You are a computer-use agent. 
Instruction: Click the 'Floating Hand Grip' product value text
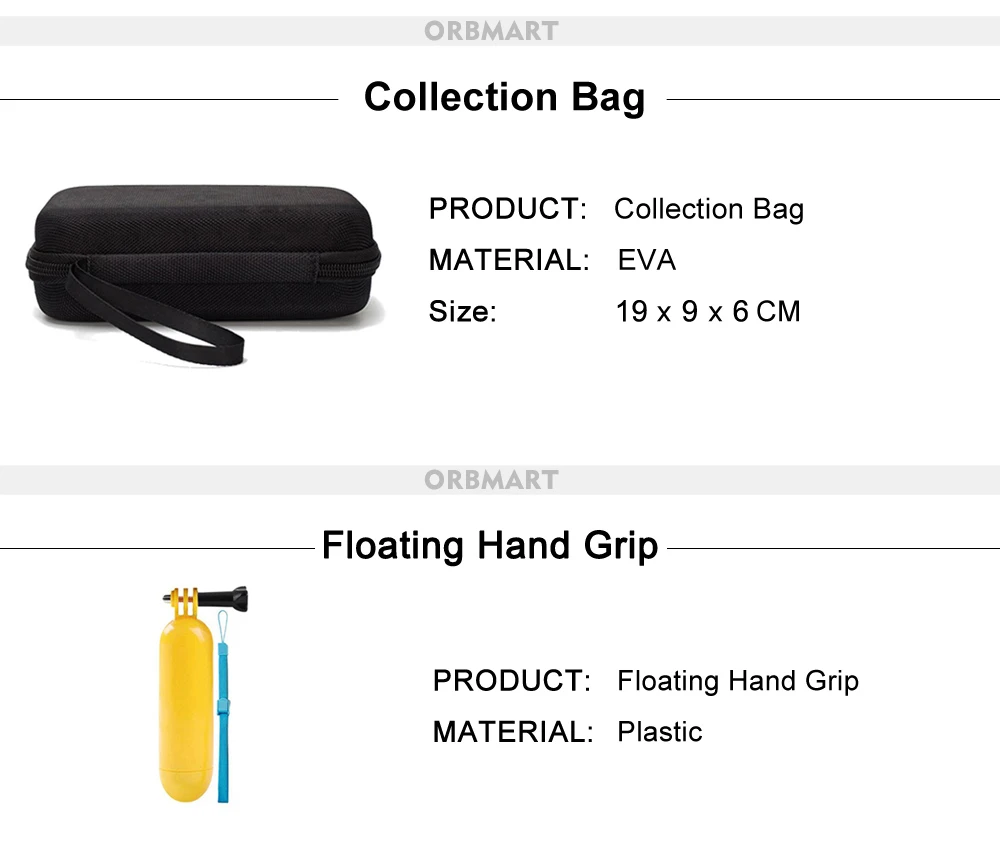click(x=737, y=682)
